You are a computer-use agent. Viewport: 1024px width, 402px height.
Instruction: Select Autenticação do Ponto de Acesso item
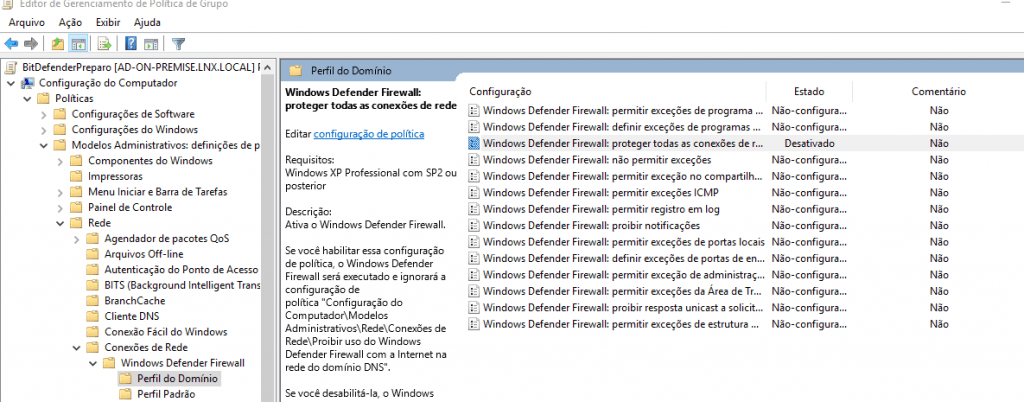pyautogui.click(x=181, y=270)
